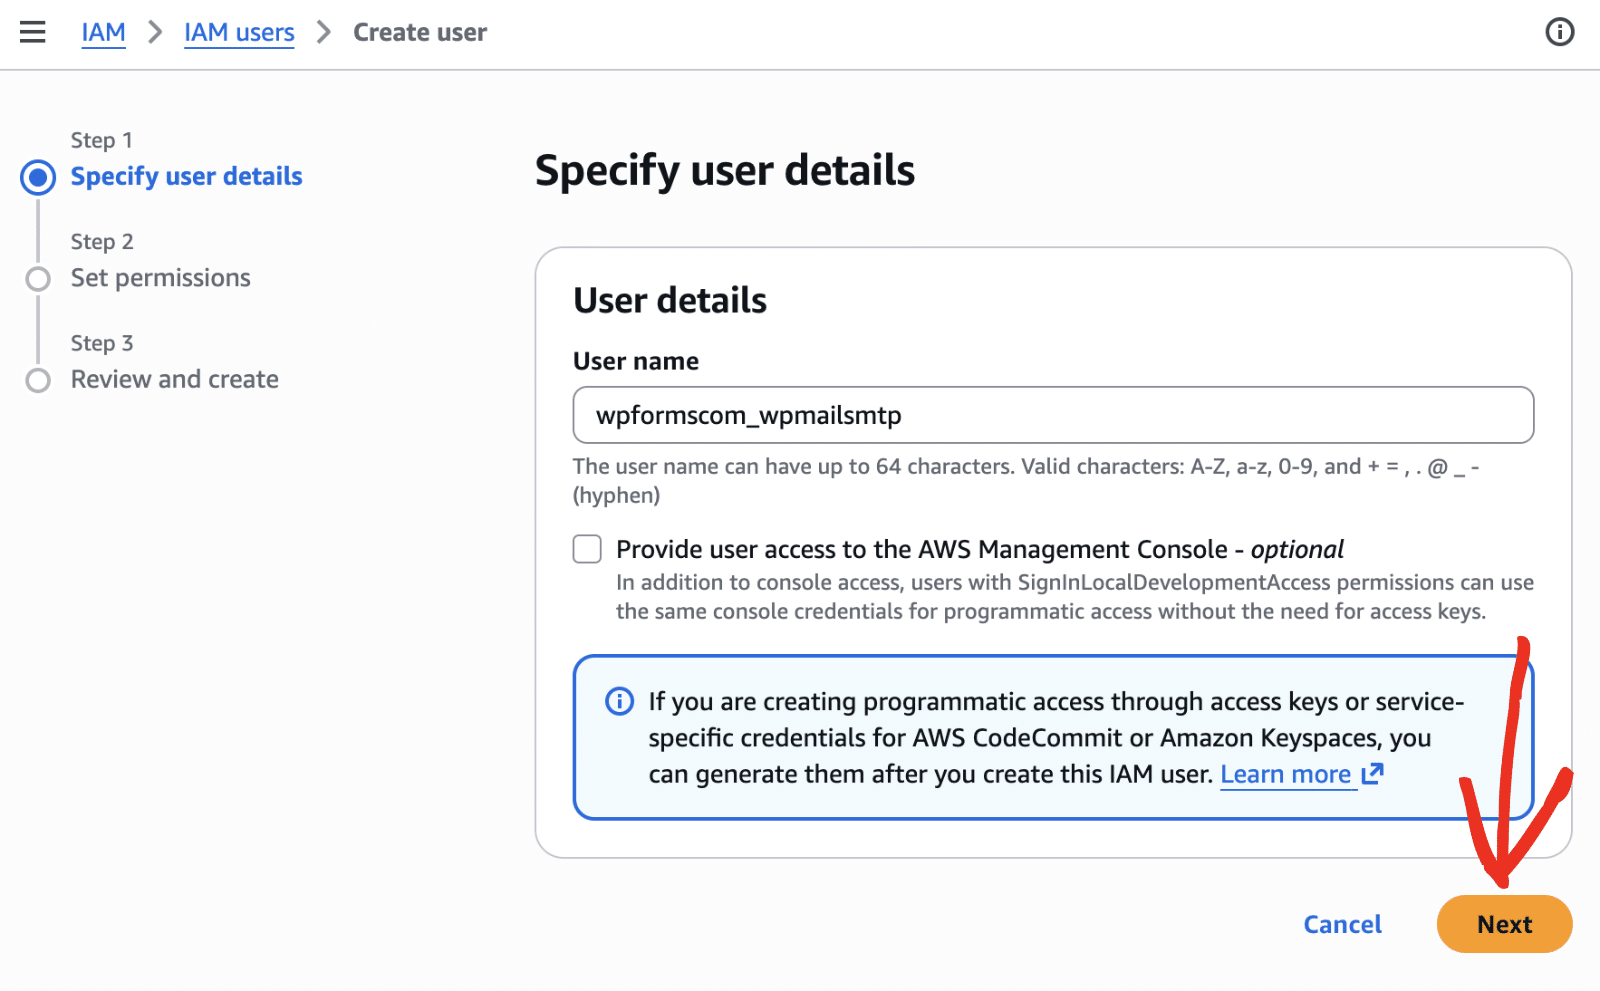Click the 'Step 3' label text
The width and height of the screenshot is (1600, 991).
point(102,343)
